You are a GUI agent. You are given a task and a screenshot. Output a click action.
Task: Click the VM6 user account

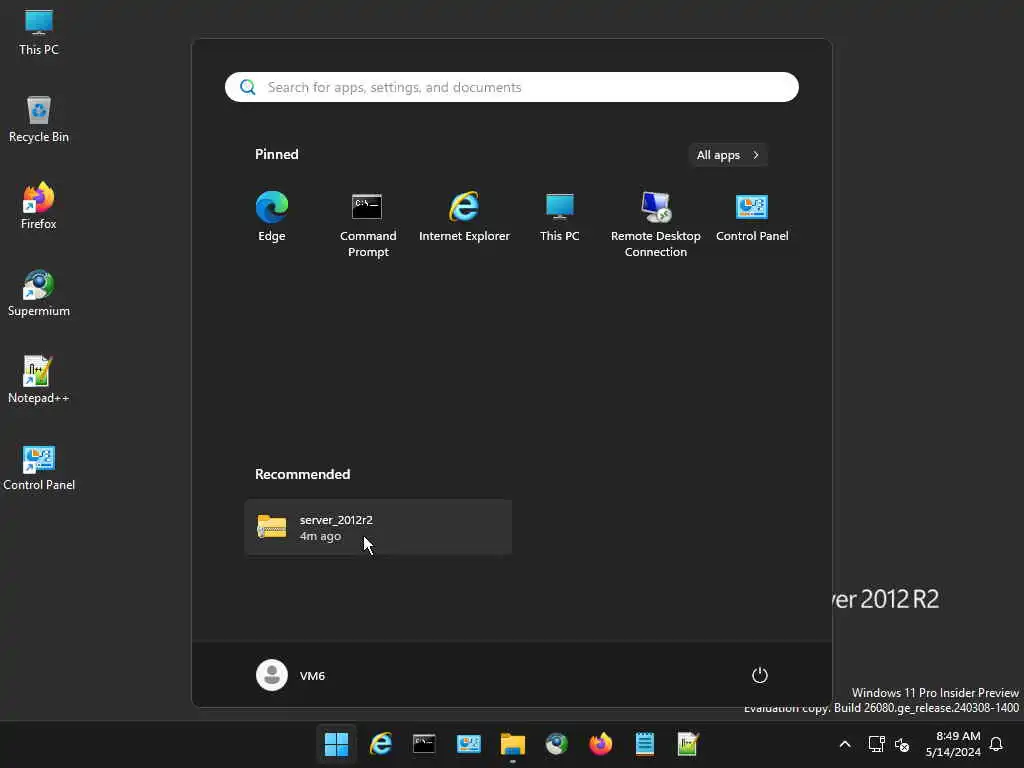pyautogui.click(x=291, y=675)
